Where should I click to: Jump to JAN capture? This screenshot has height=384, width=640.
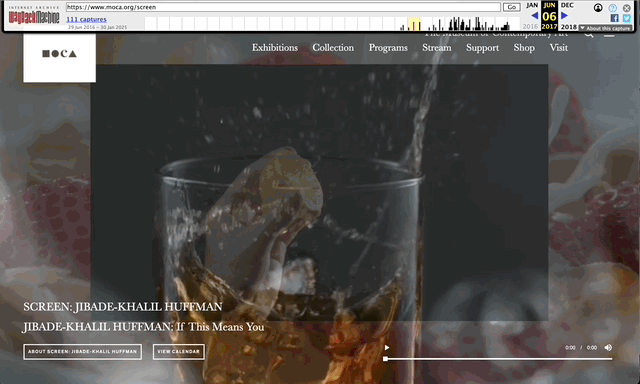coord(532,5)
